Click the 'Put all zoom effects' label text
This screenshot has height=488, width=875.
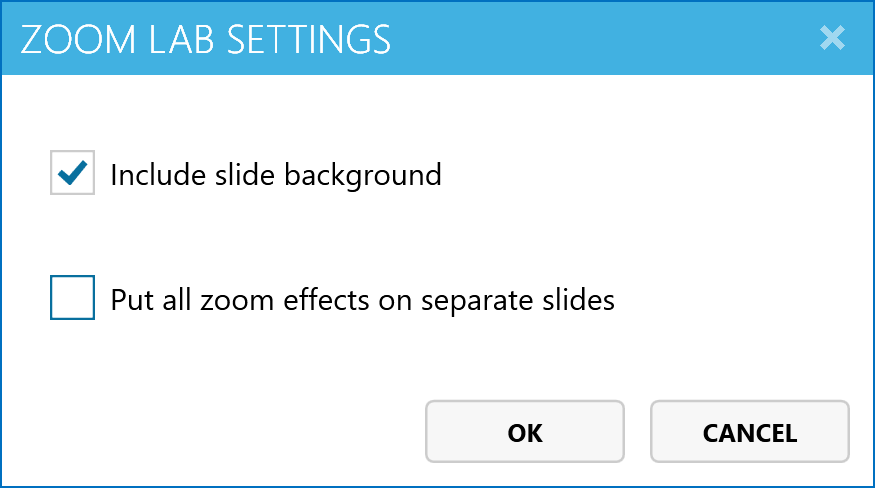(x=362, y=299)
